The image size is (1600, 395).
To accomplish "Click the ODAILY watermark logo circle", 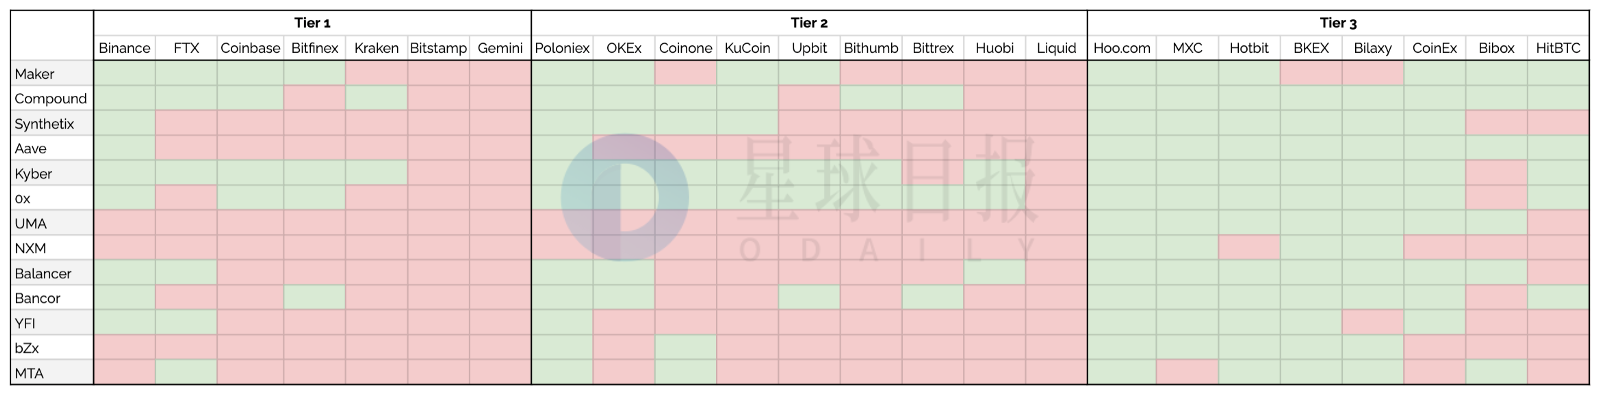I will (624, 197).
